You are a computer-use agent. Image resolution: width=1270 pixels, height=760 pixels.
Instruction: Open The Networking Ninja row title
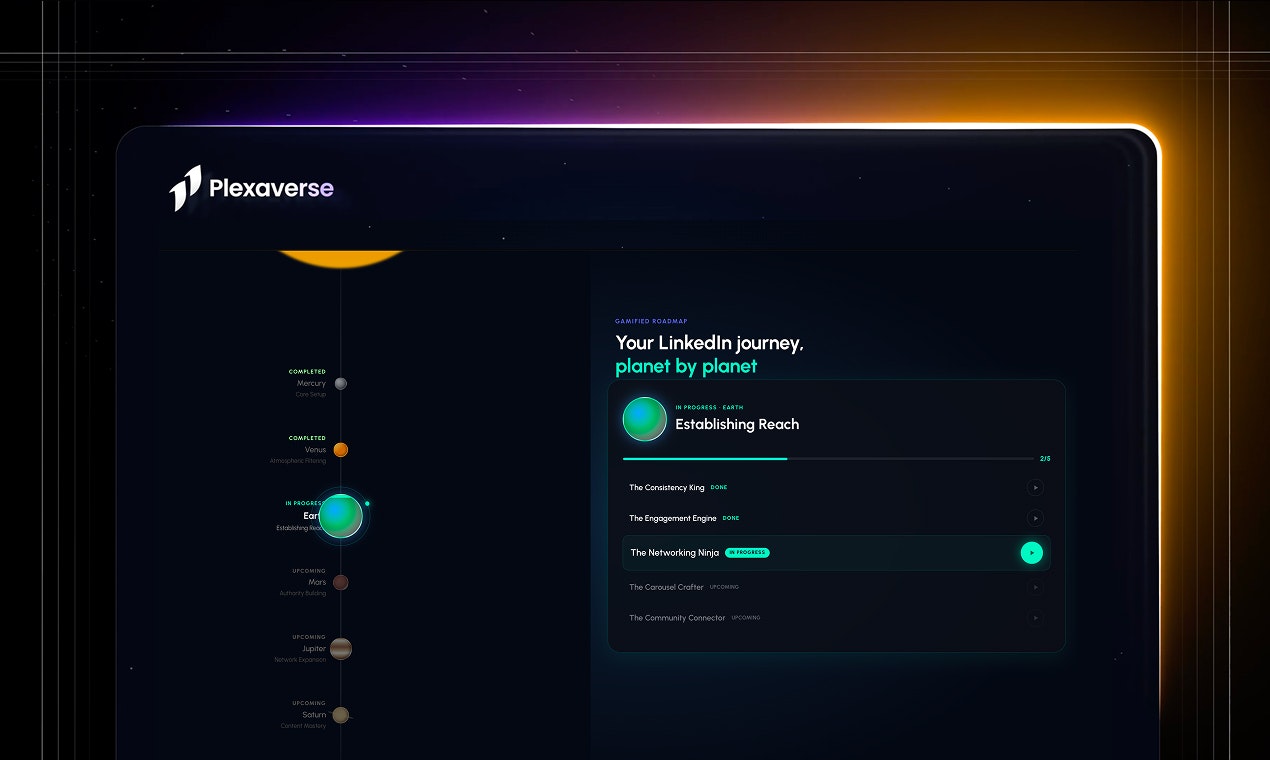click(675, 553)
